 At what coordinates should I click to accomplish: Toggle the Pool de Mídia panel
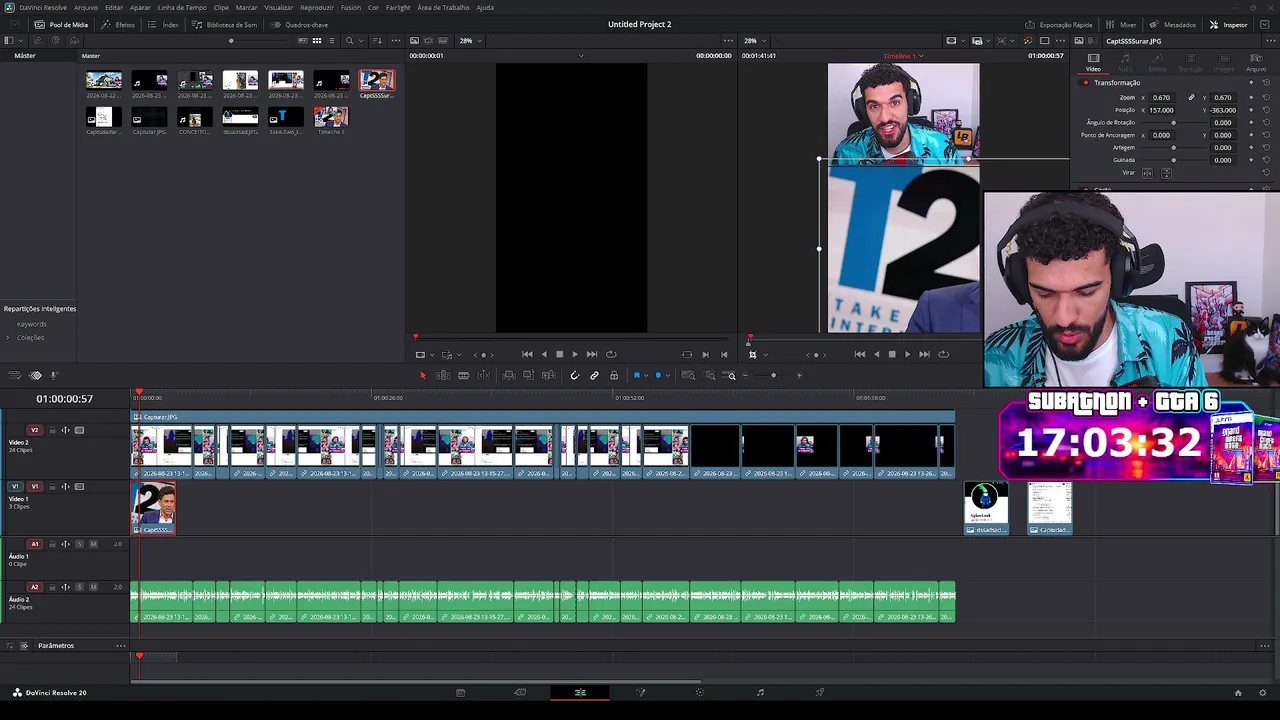[x=62, y=24]
